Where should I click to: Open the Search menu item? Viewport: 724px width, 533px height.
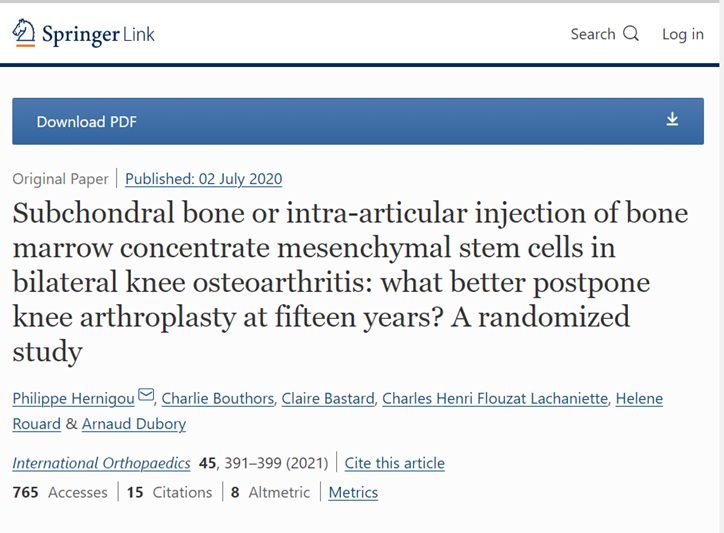(x=604, y=34)
